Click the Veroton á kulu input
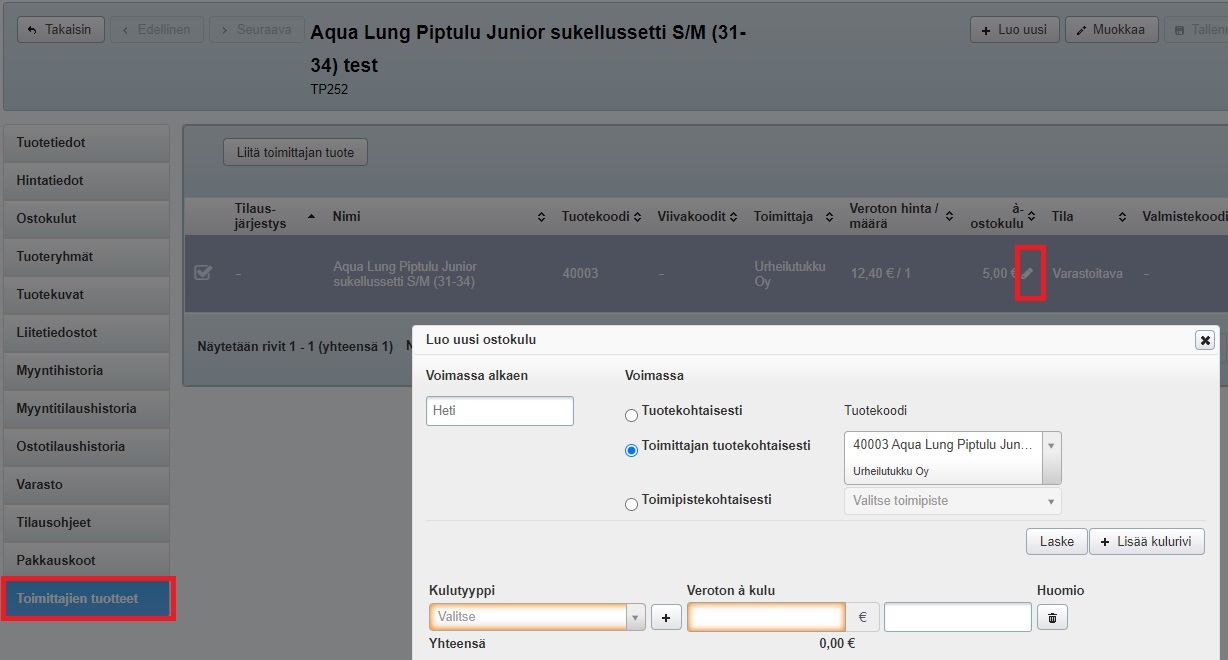Image resolution: width=1228 pixels, height=660 pixels. (x=766, y=618)
